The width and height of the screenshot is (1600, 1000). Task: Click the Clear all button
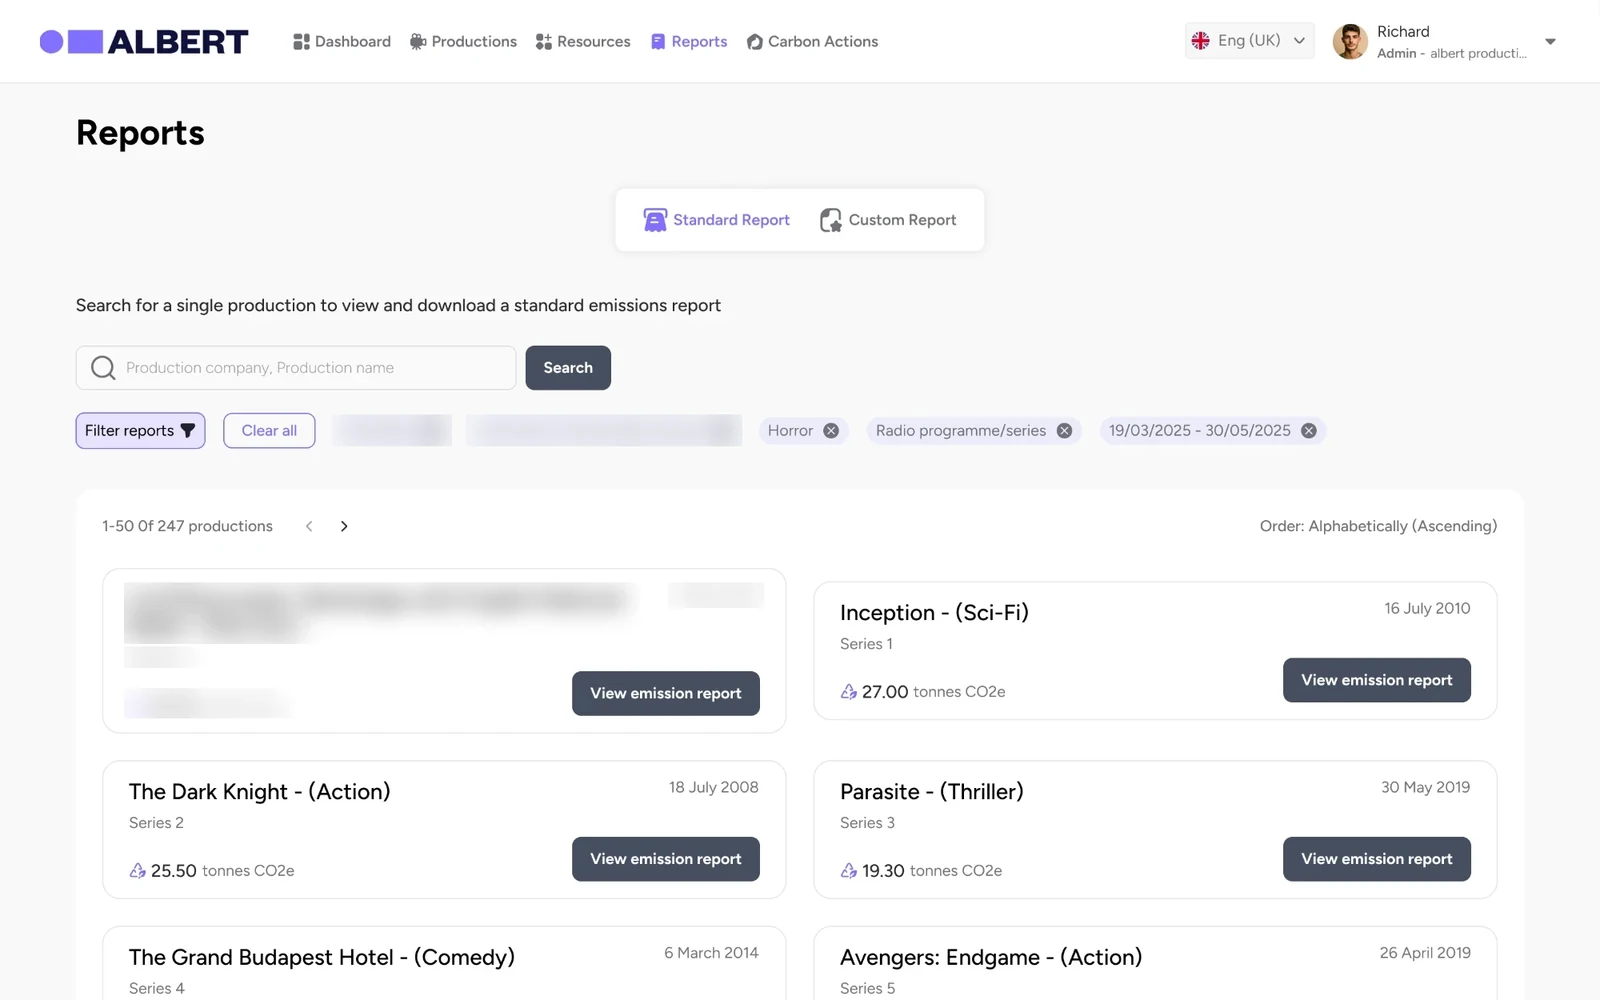(269, 431)
